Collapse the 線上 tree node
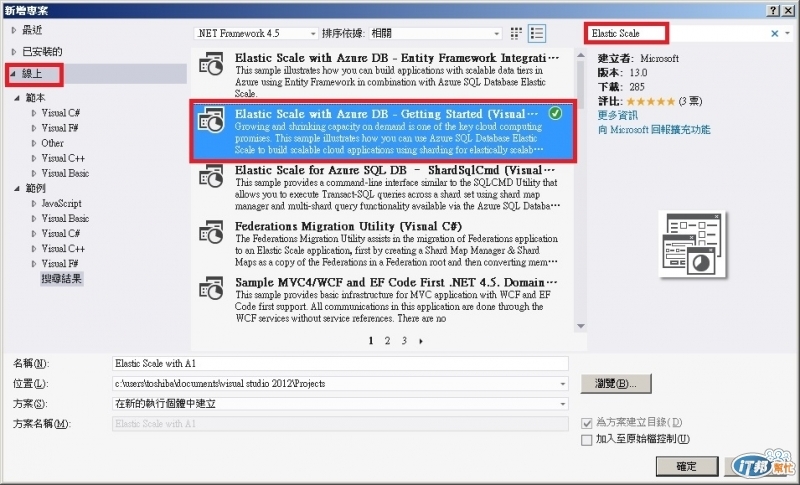Screen dimensions: 800x485 pos(14,74)
